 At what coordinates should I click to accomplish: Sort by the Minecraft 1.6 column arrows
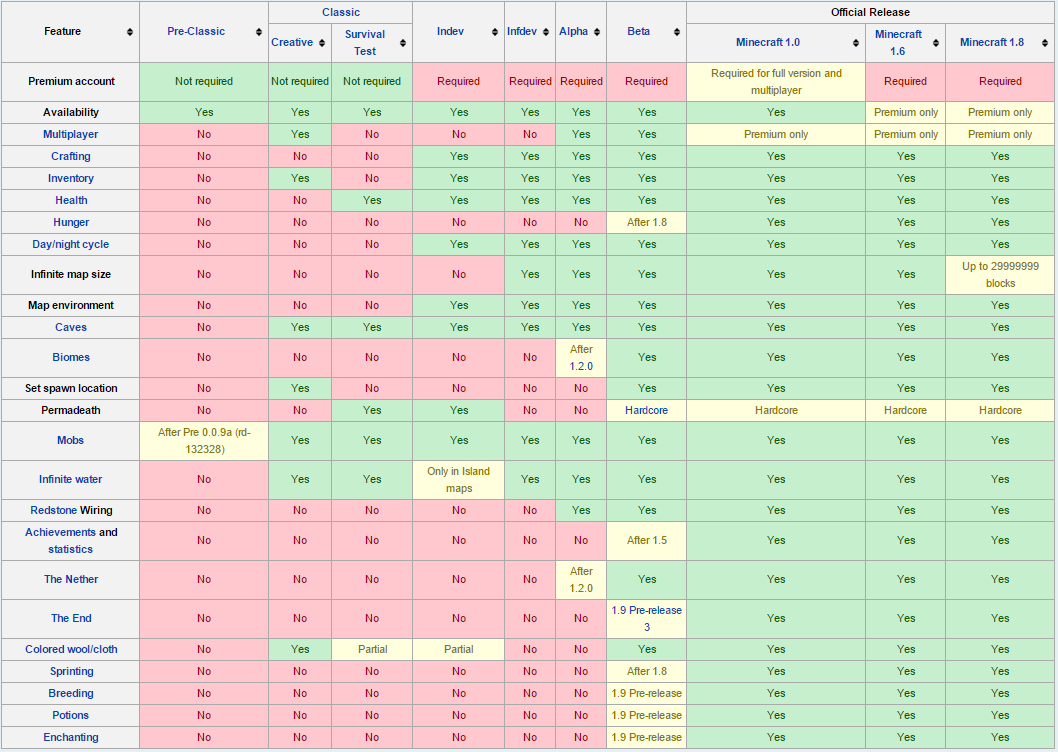pyautogui.click(x=936, y=43)
